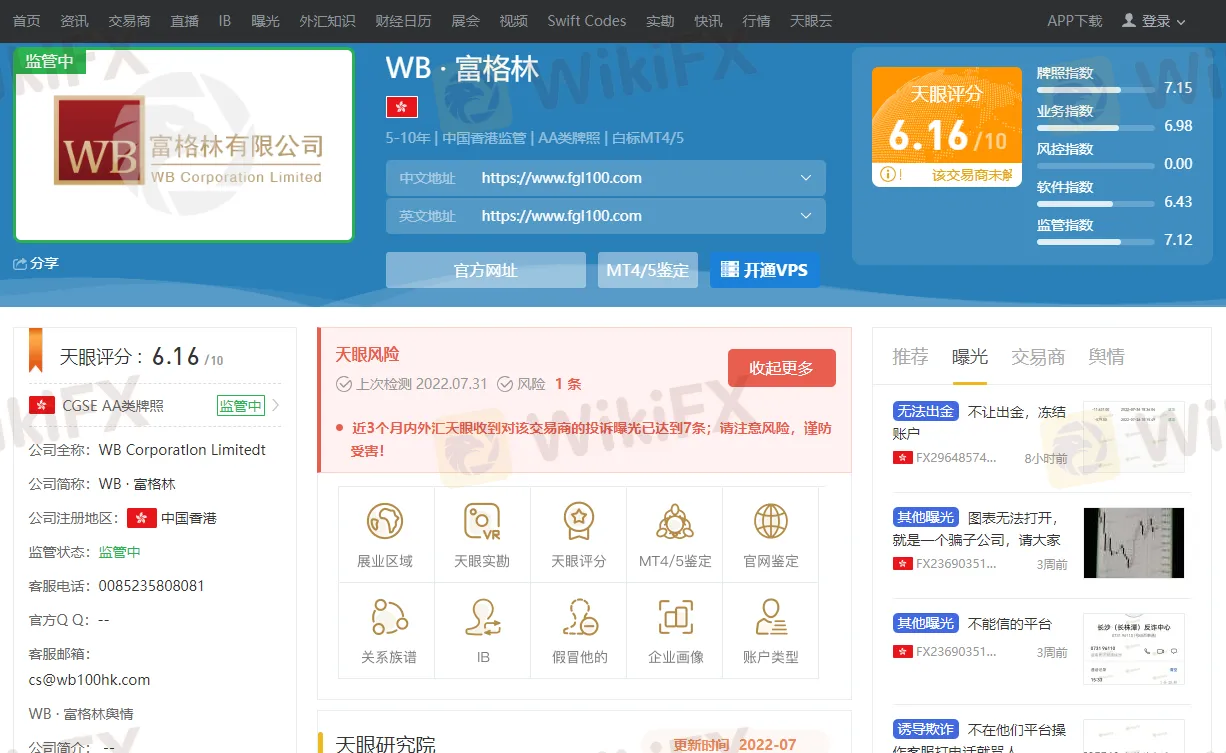1226x753 pixels.
Task: Click the 收起更多 button
Action: [782, 368]
